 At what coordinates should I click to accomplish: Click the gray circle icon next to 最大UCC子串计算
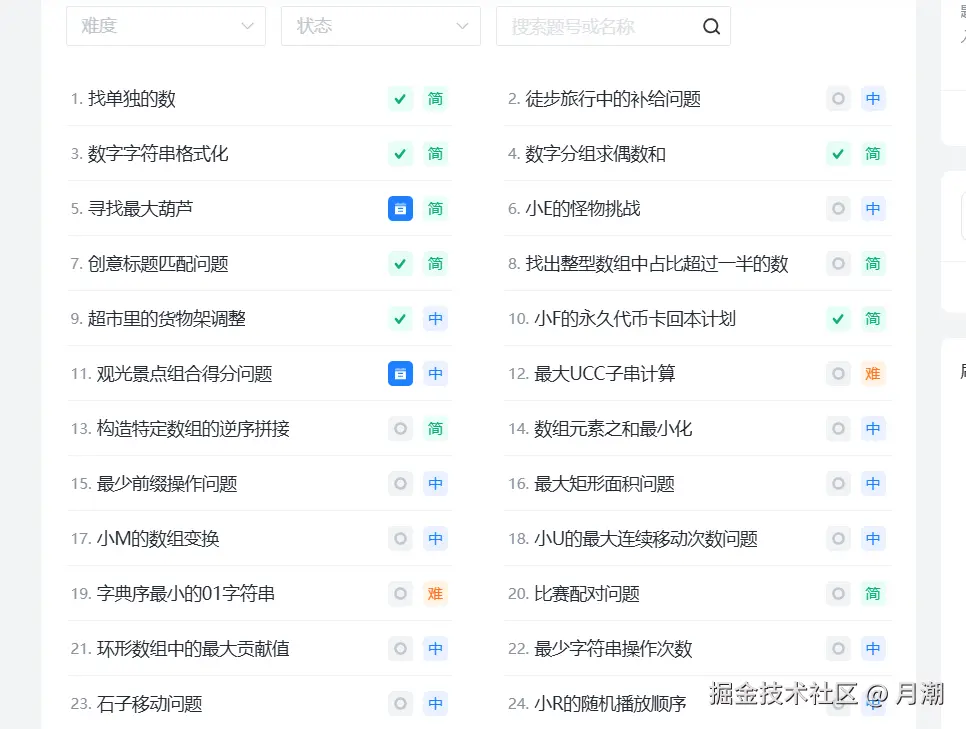[838, 373]
